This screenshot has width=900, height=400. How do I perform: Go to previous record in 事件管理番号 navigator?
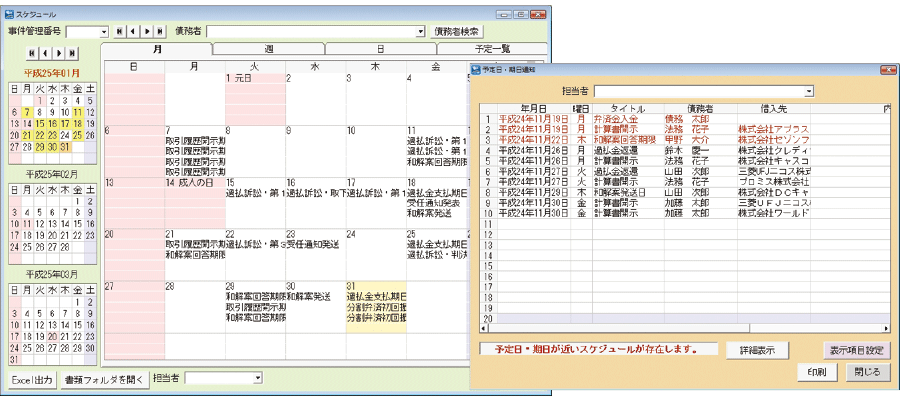coord(134,32)
